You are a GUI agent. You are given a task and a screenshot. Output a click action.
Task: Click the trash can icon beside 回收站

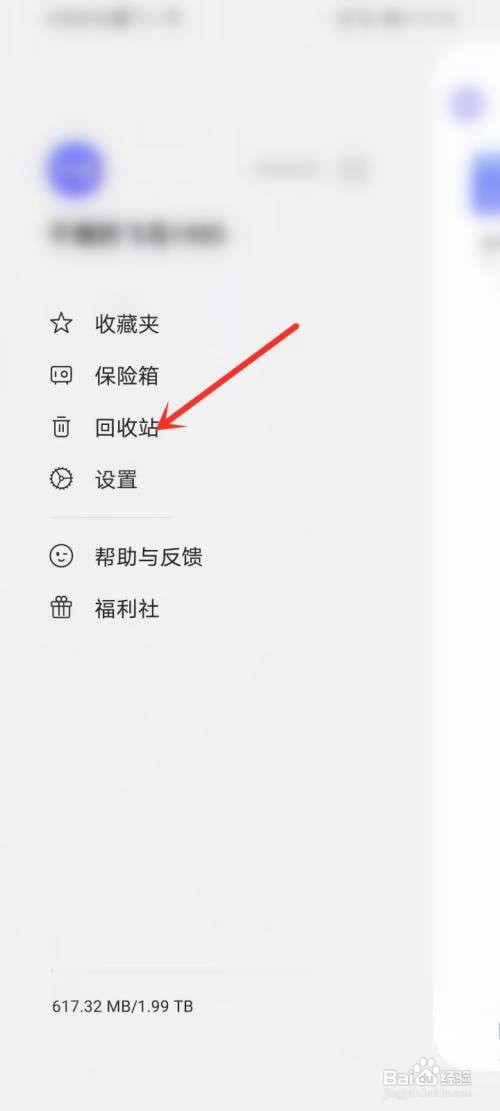(x=62, y=427)
